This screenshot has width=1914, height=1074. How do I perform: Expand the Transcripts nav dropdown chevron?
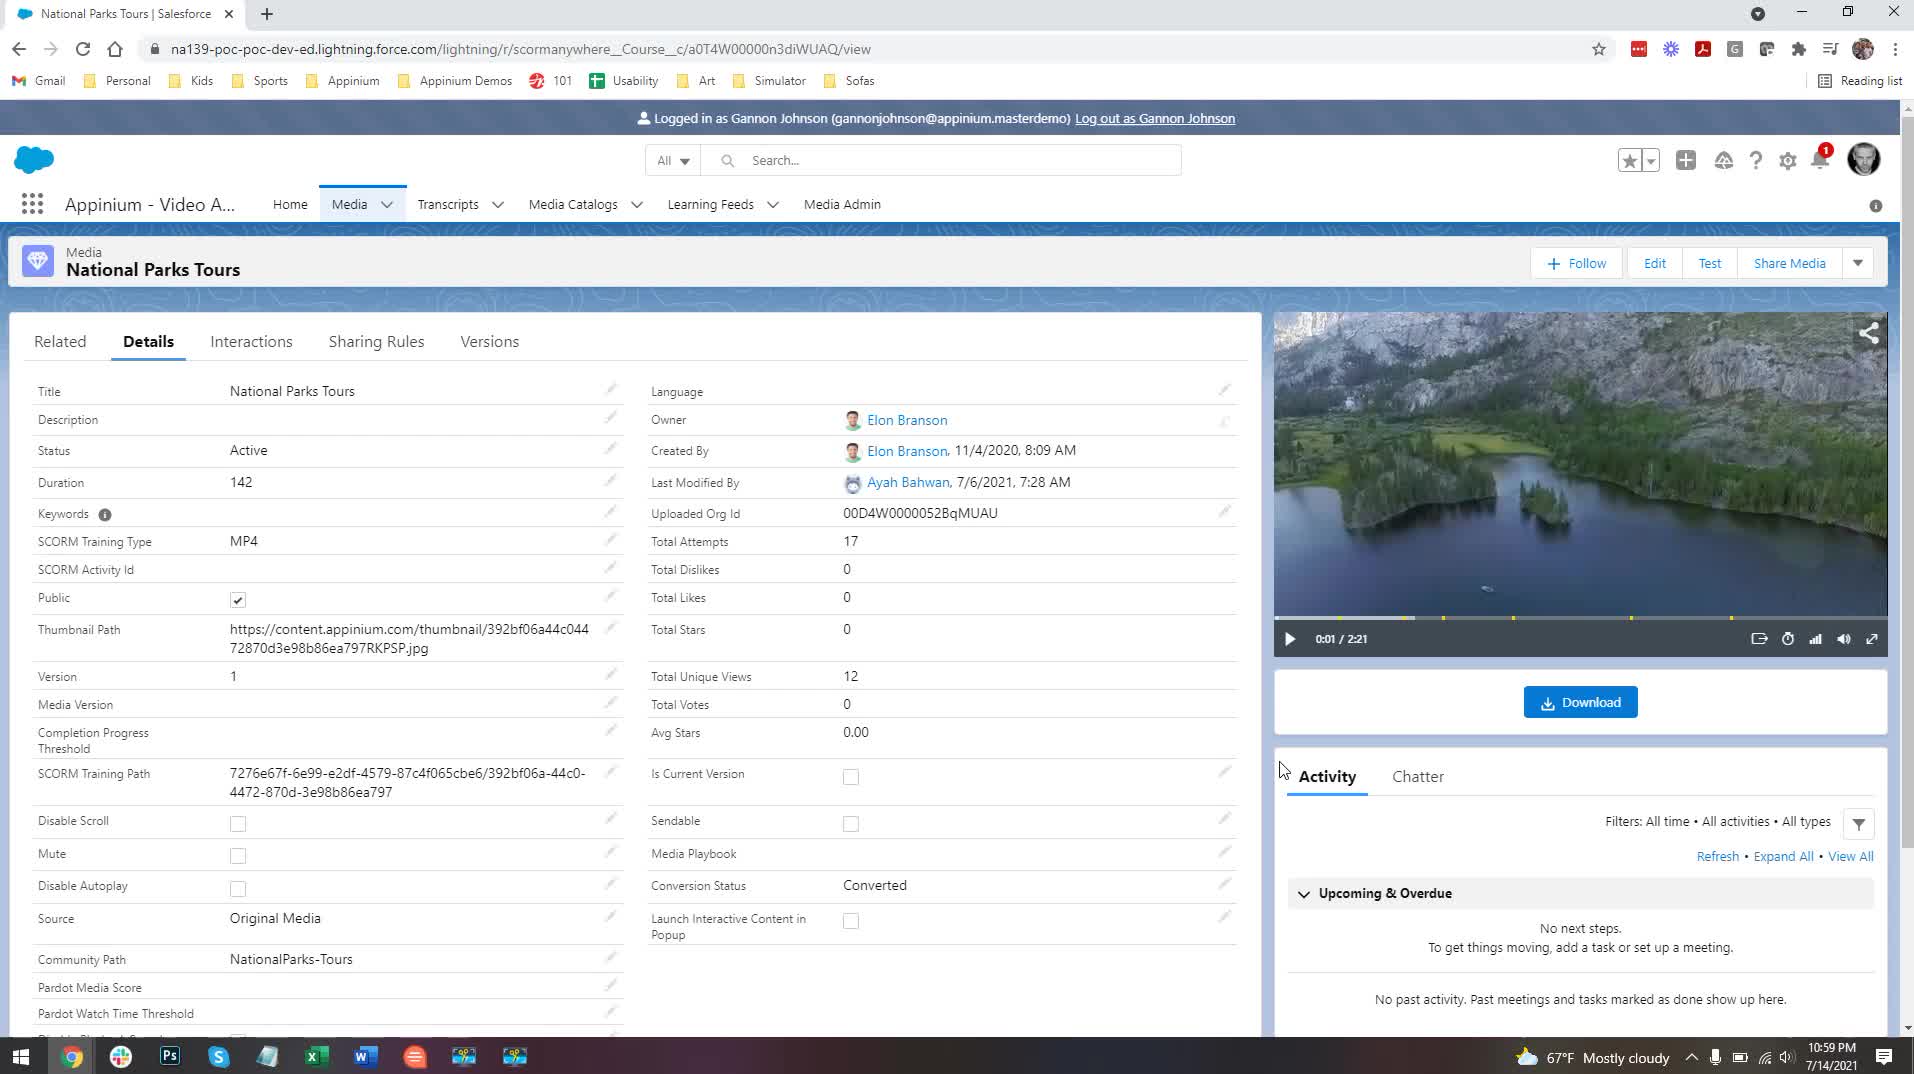[x=498, y=205]
